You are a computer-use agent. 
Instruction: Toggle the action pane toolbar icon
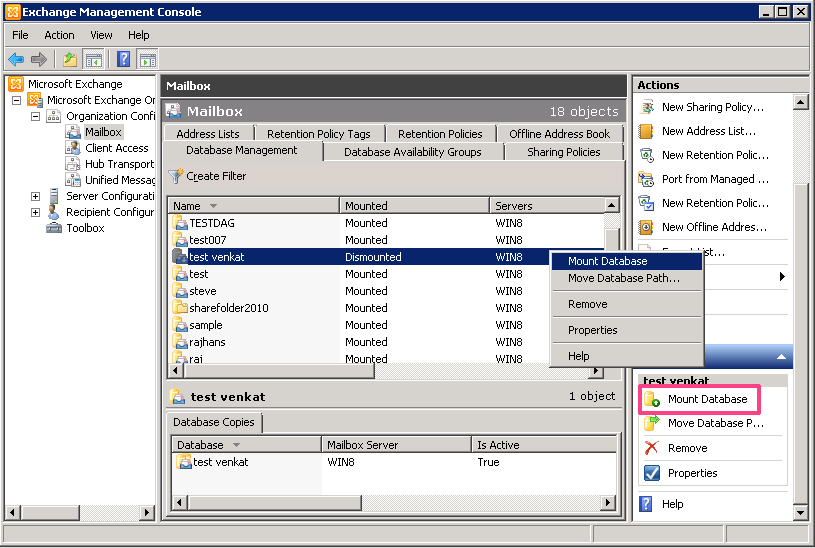pos(147,60)
